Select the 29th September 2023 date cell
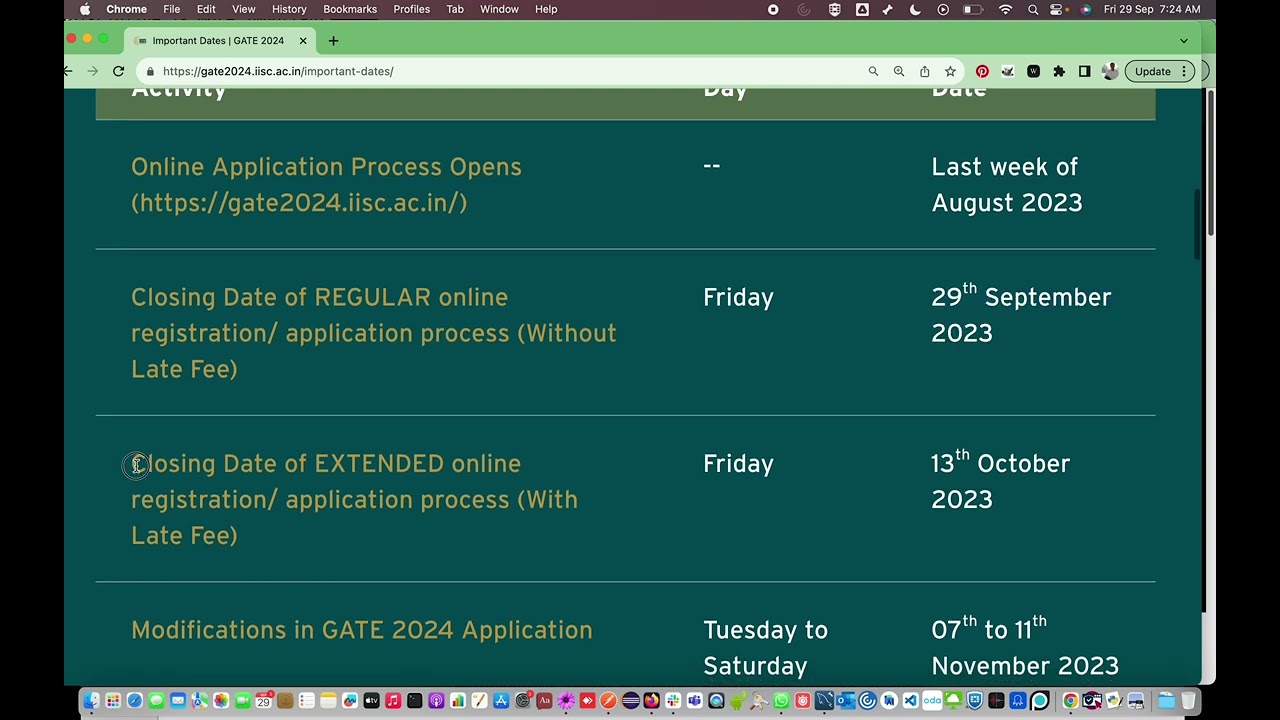Screen dimensions: 1280x720 point(1021,314)
